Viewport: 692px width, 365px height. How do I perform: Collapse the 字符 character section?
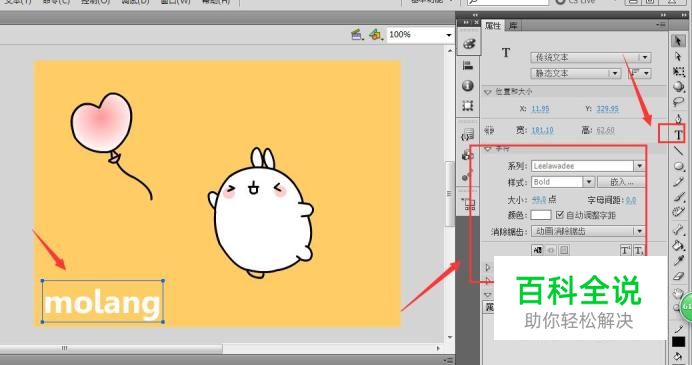(x=488, y=149)
